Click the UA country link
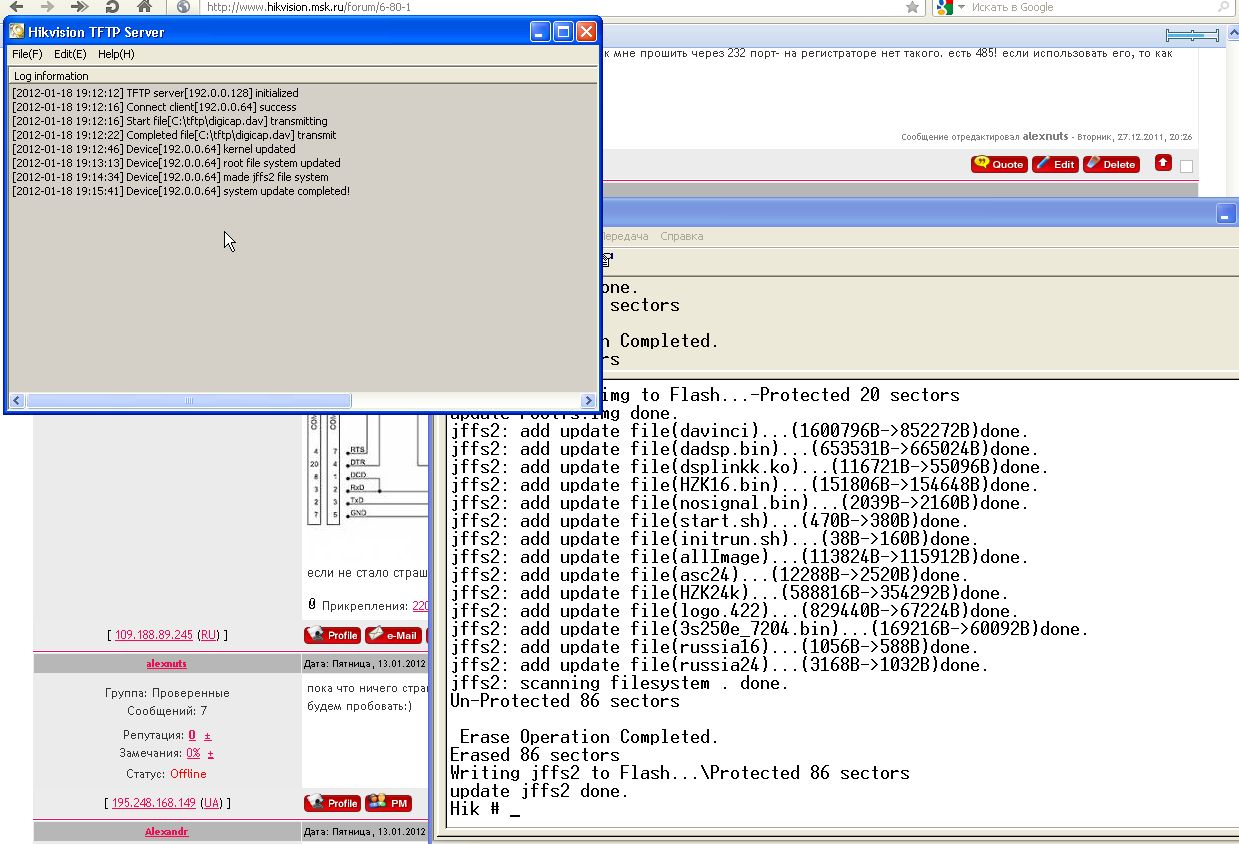 (x=212, y=803)
